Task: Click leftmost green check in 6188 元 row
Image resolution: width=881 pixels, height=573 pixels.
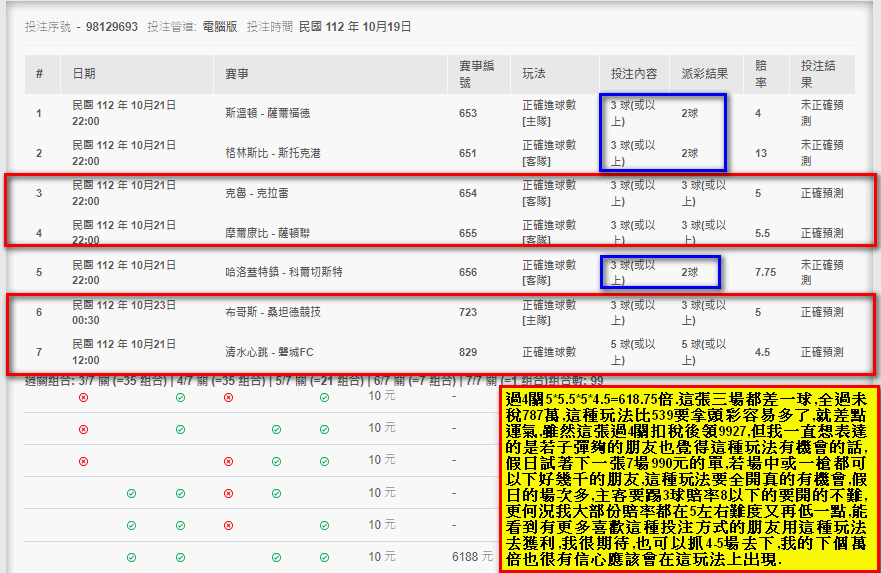Action: [x=131, y=557]
